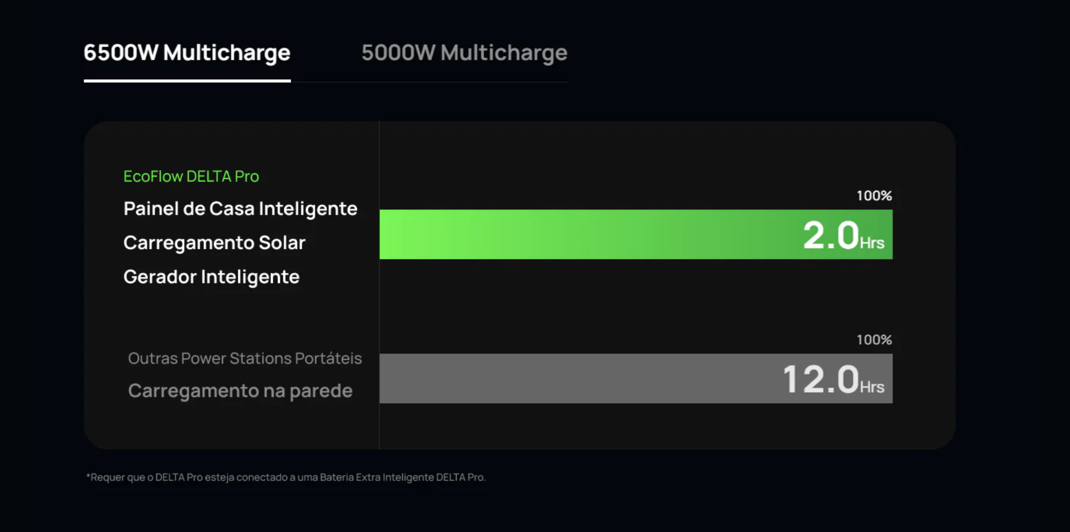Click the white underline beneath 6500W tab
The height and width of the screenshot is (532, 1070).
tap(187, 80)
